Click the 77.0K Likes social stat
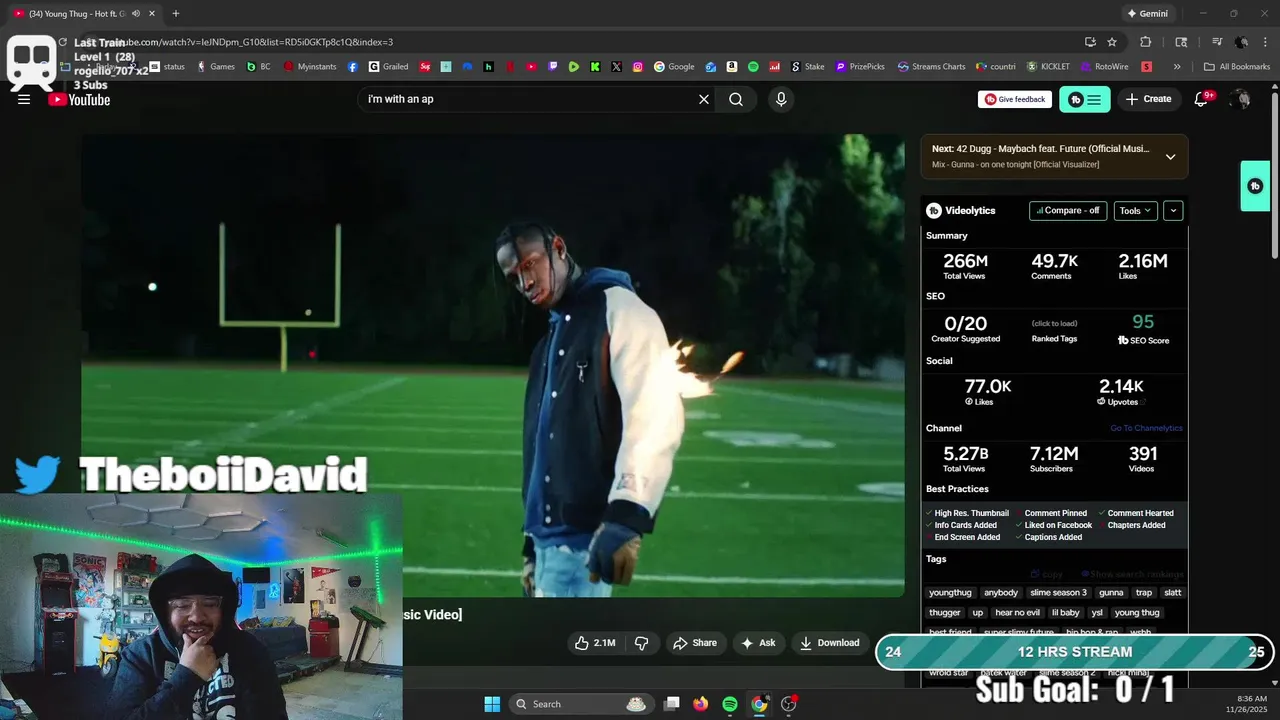Screen dimensions: 1280x720 (x=988, y=391)
